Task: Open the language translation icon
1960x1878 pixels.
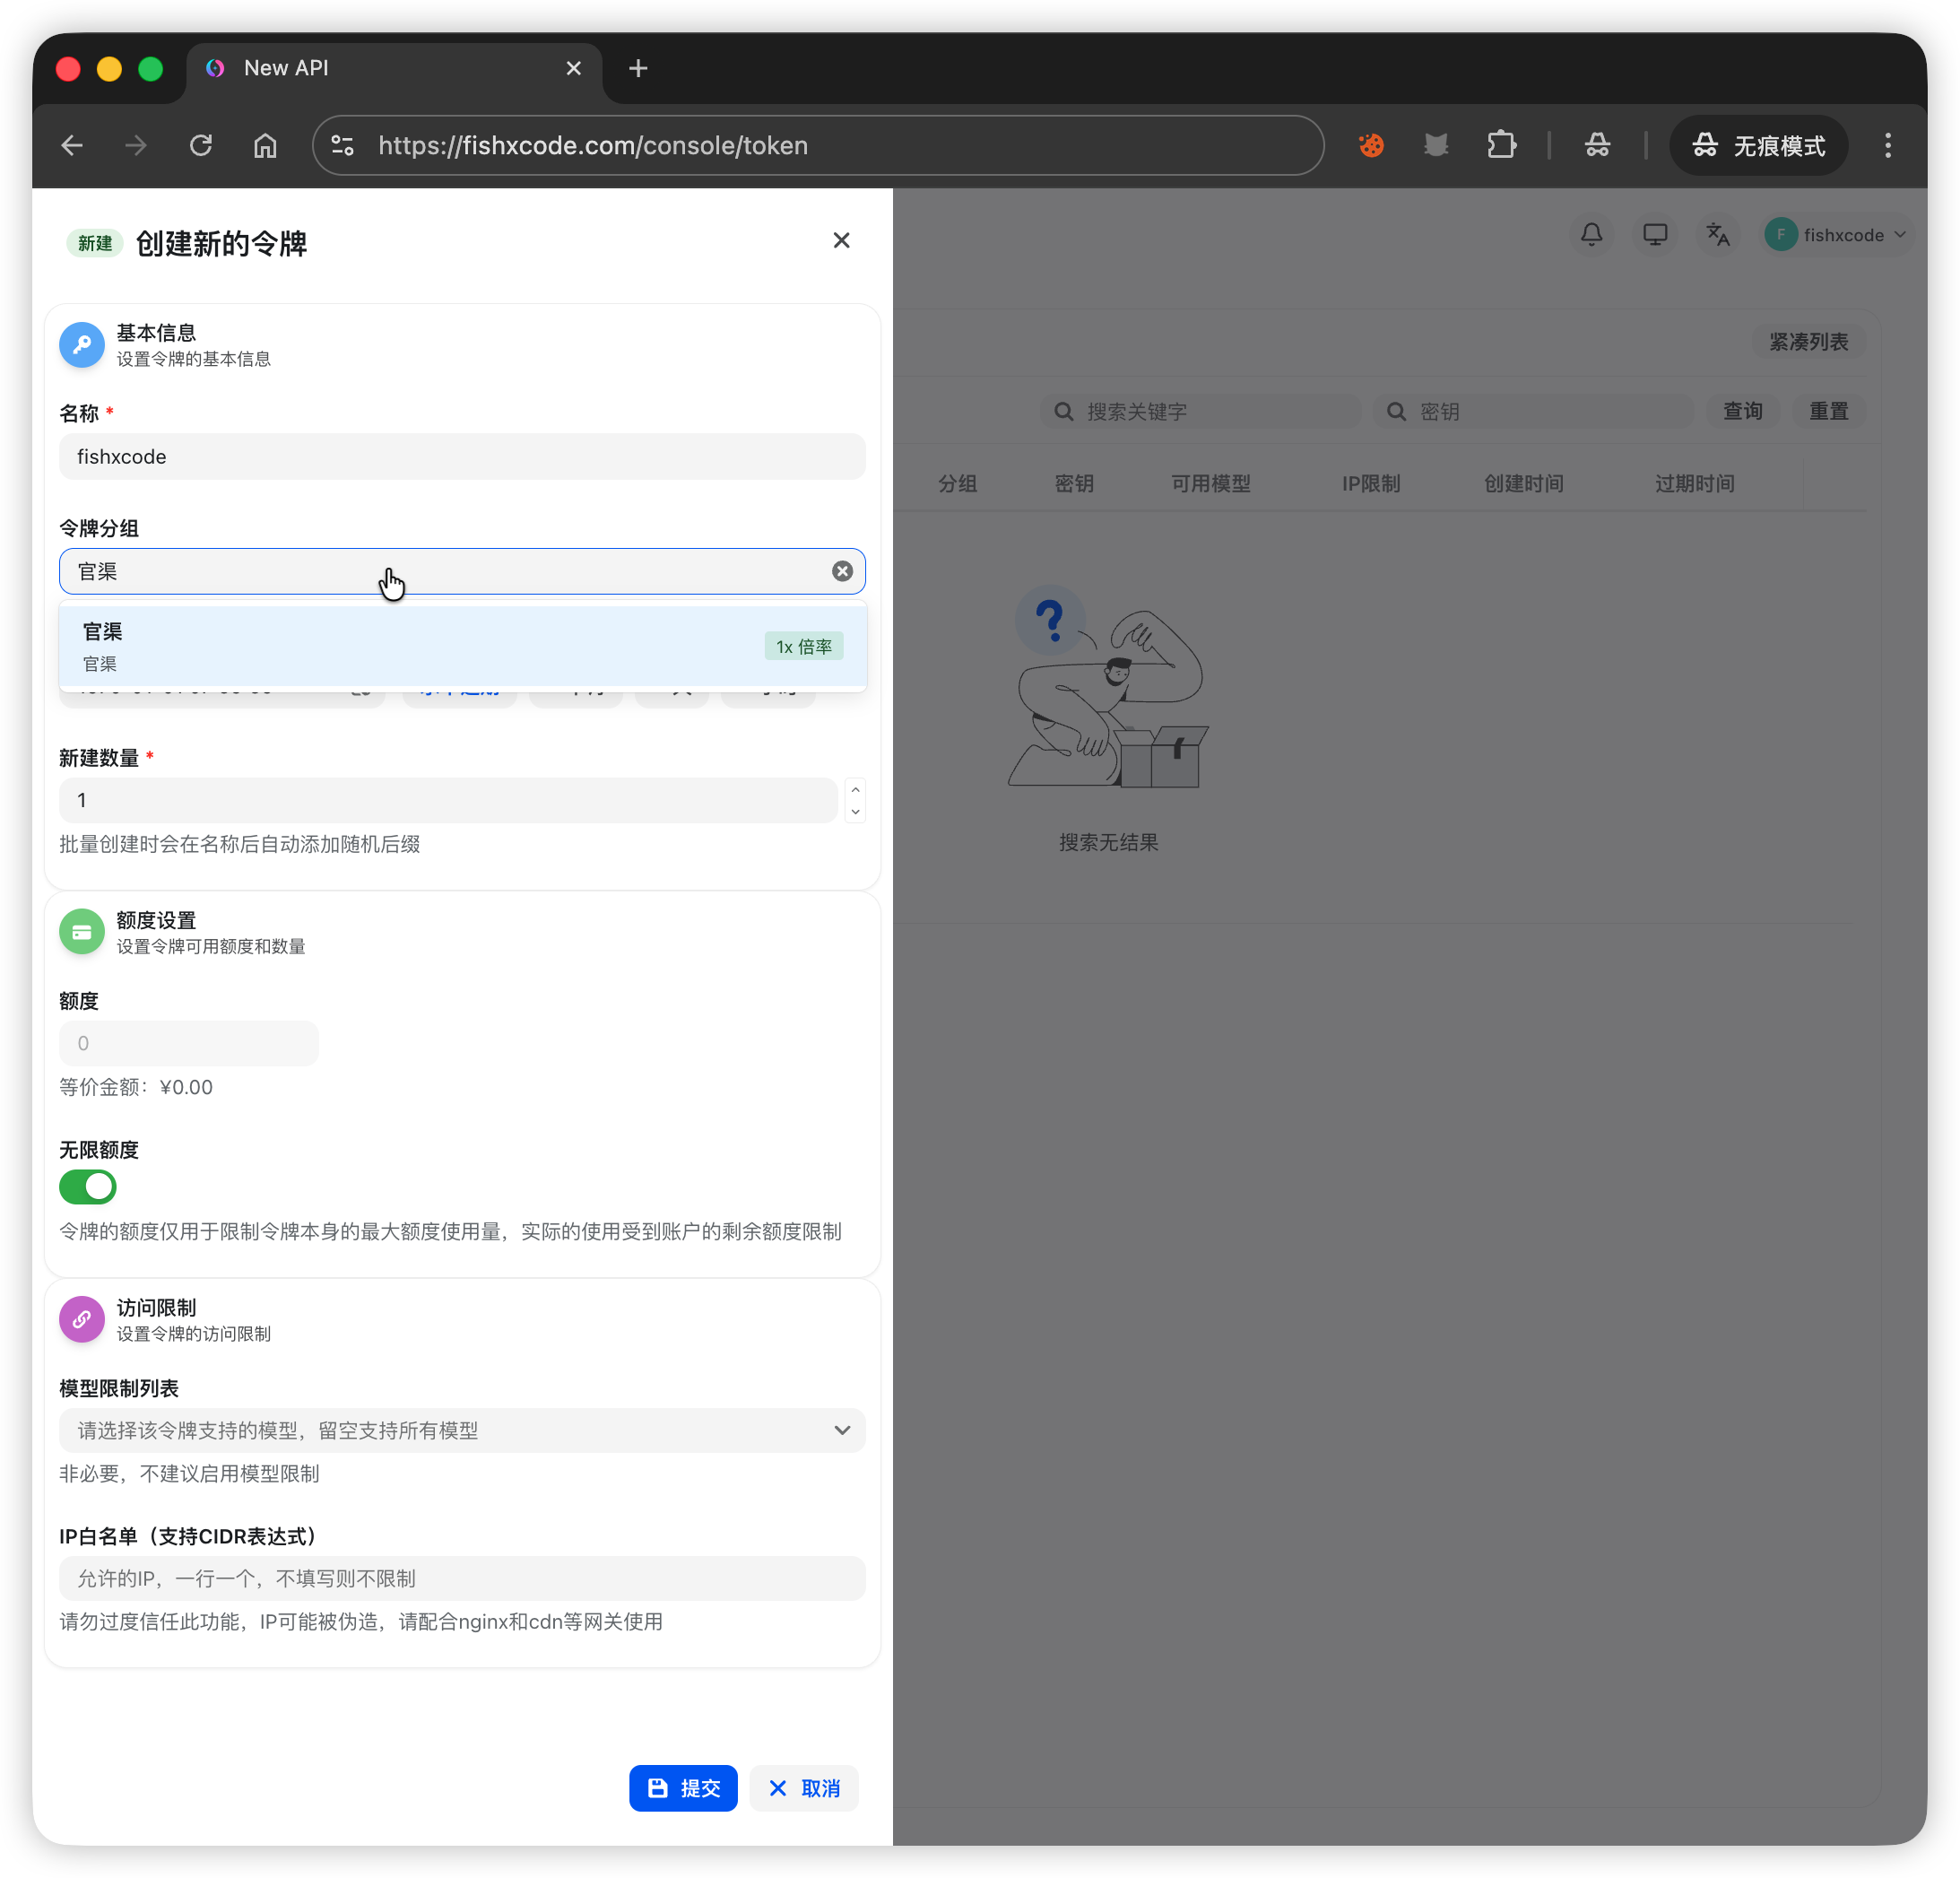Action: point(1718,235)
